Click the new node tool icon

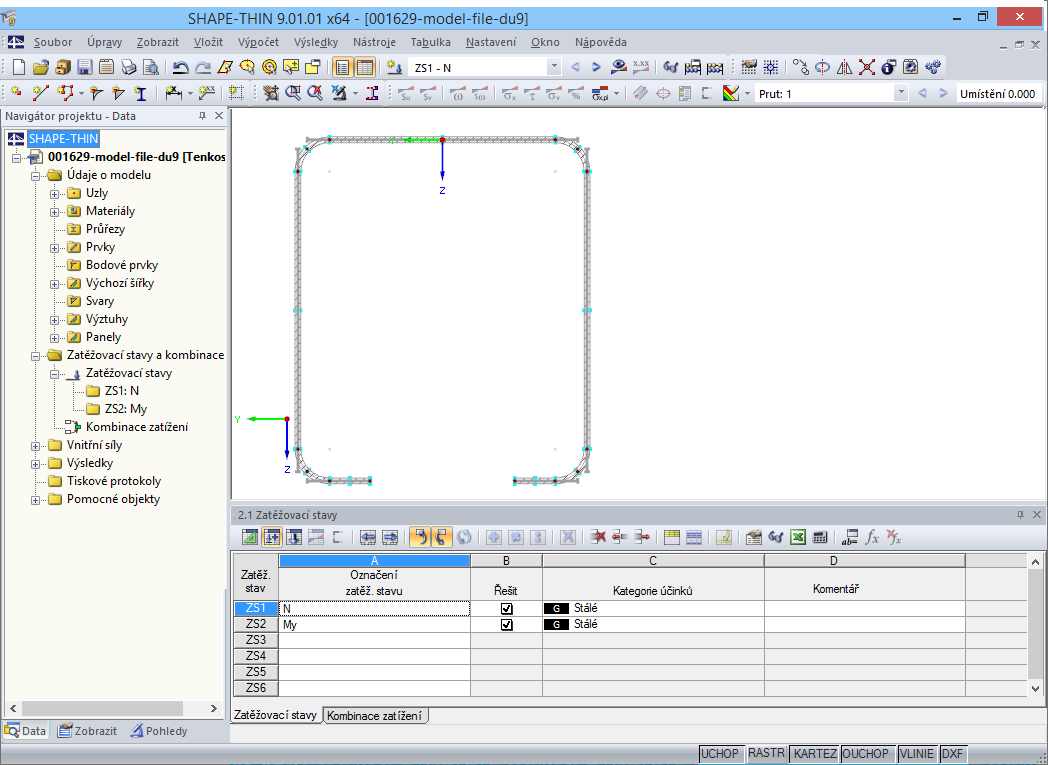click(x=17, y=94)
